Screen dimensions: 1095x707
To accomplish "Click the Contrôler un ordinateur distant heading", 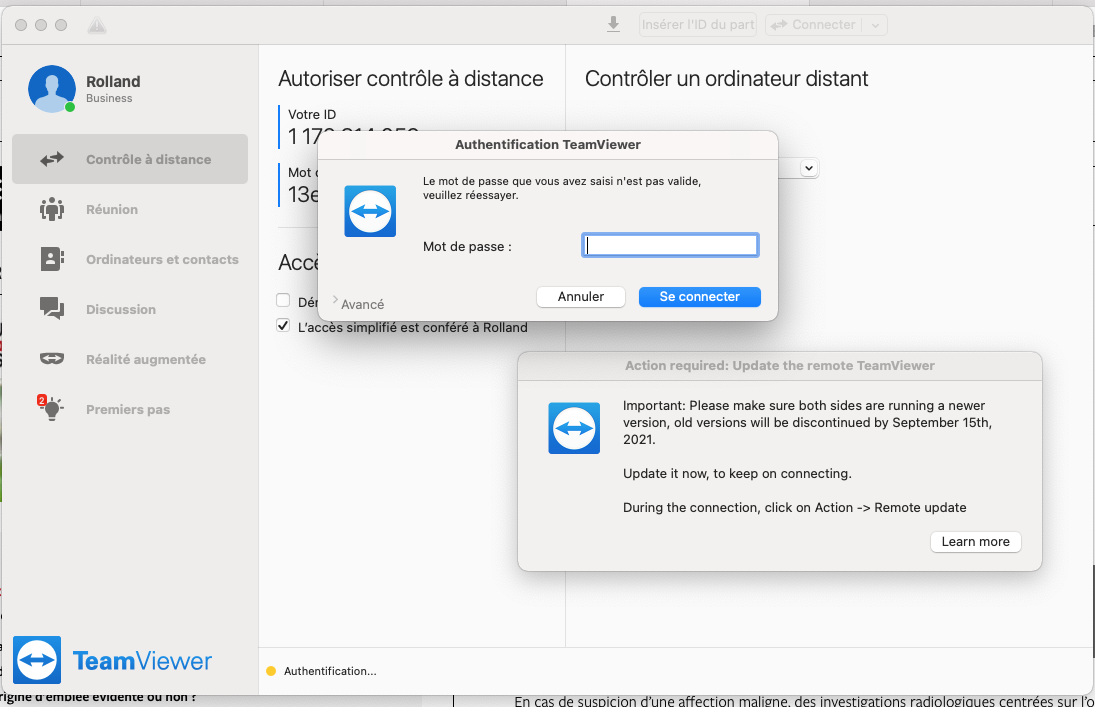I will (x=726, y=79).
